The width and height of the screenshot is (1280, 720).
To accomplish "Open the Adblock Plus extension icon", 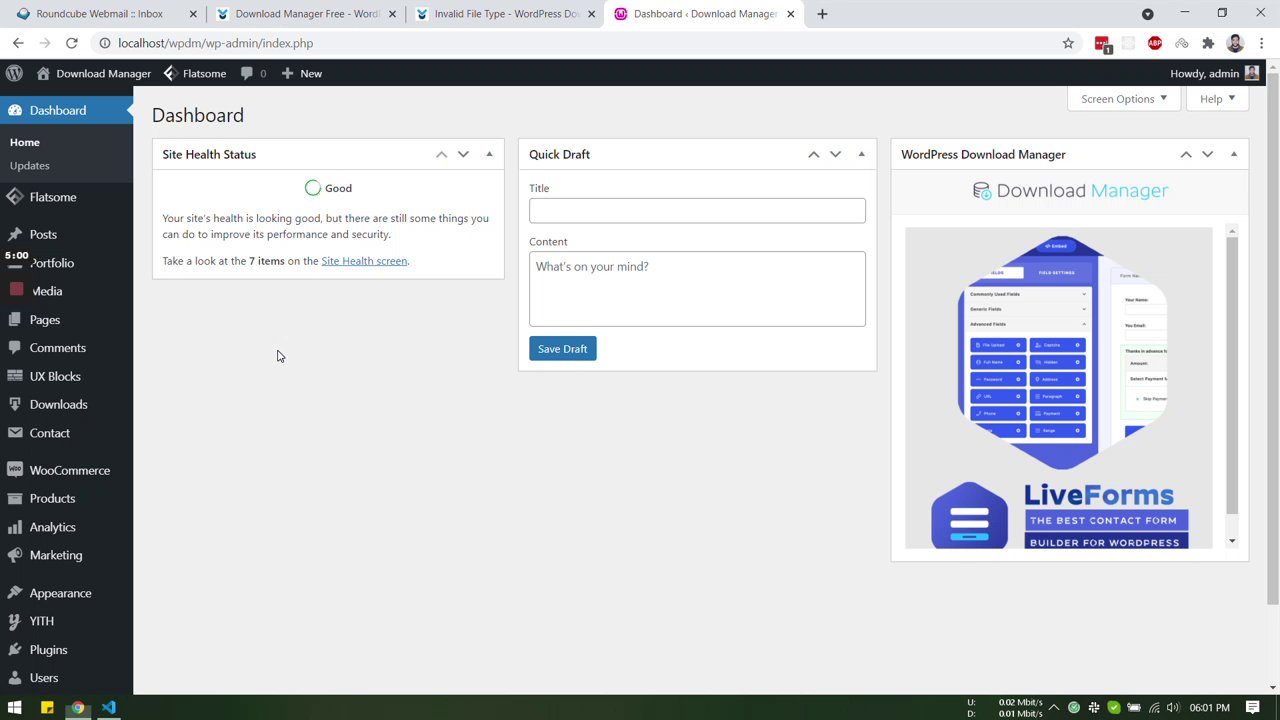I will [x=1155, y=43].
